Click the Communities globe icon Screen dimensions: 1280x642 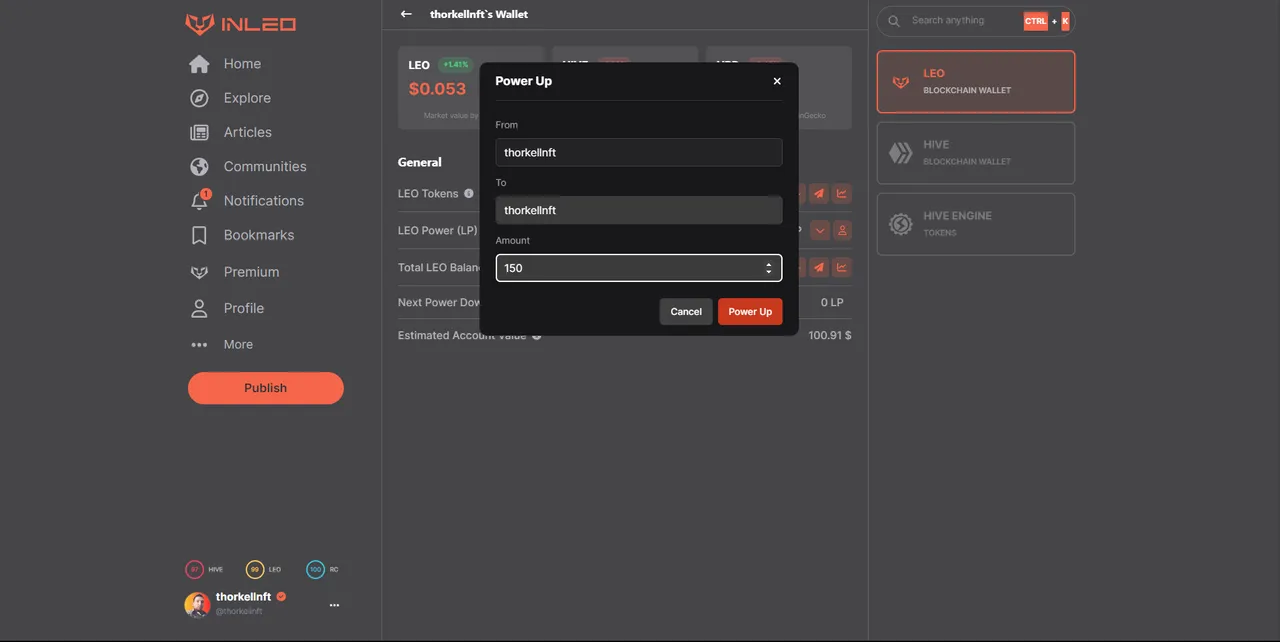199,166
